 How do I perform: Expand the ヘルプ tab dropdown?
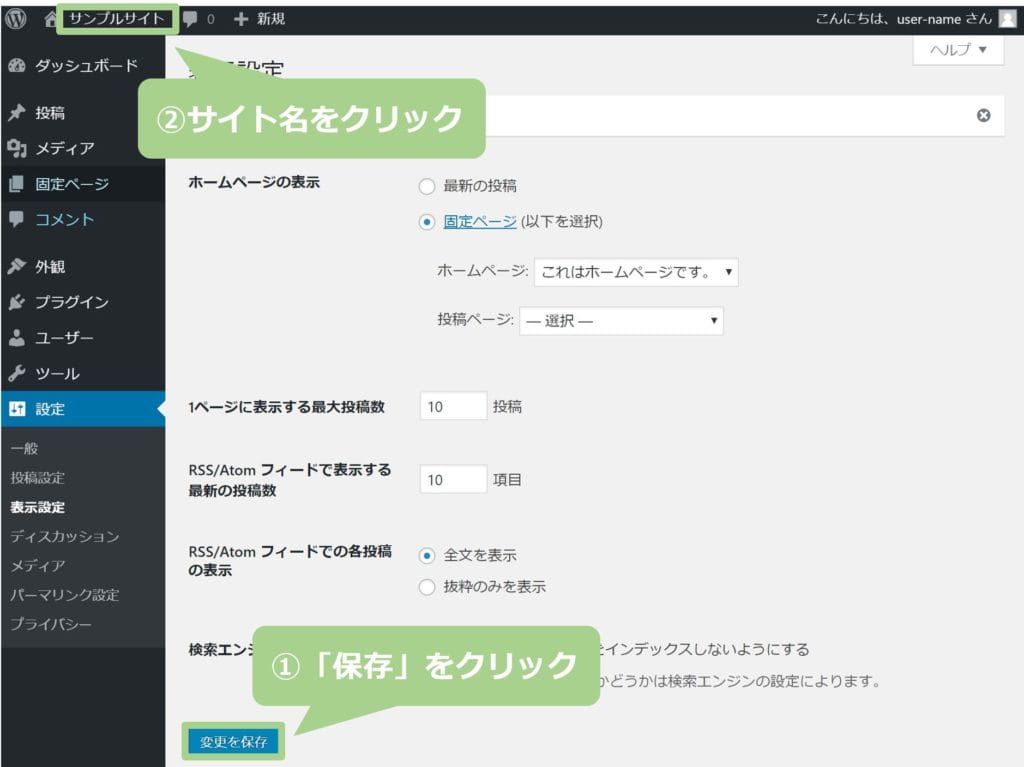[x=958, y=50]
